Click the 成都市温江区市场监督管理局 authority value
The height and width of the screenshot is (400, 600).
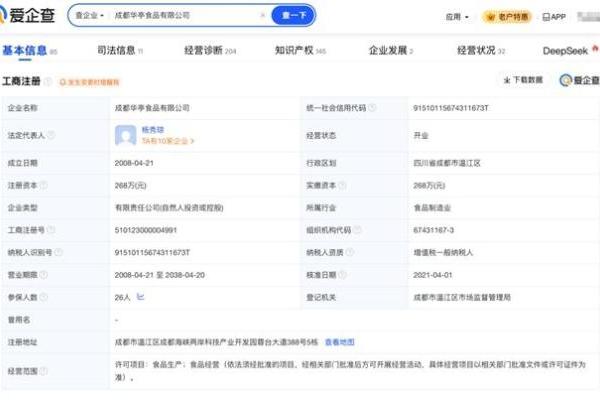[462, 297]
